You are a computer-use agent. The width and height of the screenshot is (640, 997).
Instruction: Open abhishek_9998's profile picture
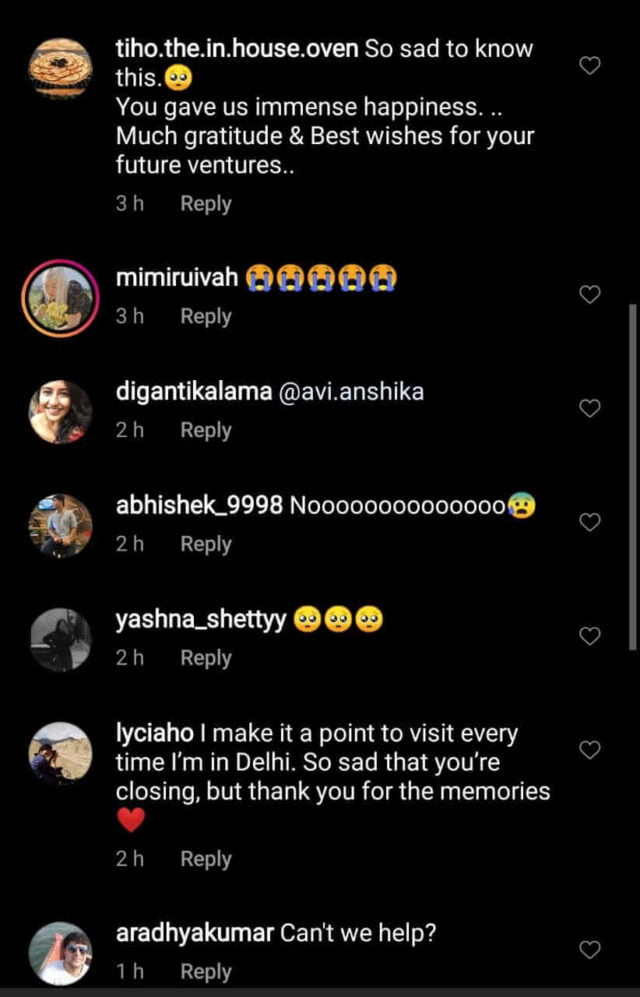tap(60, 525)
